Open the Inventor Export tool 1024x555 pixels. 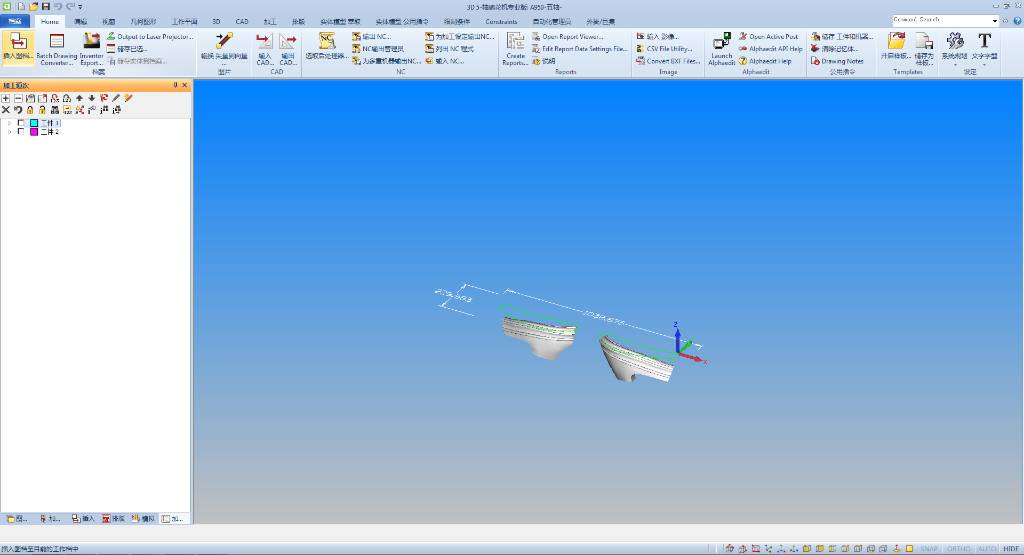(x=91, y=42)
